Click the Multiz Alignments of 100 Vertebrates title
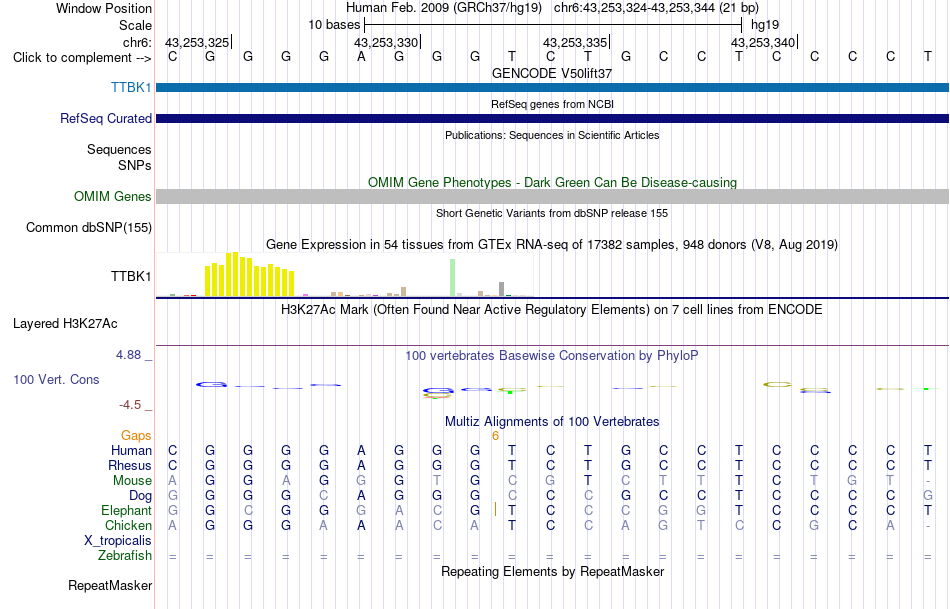The height and width of the screenshot is (609, 950). click(x=552, y=421)
